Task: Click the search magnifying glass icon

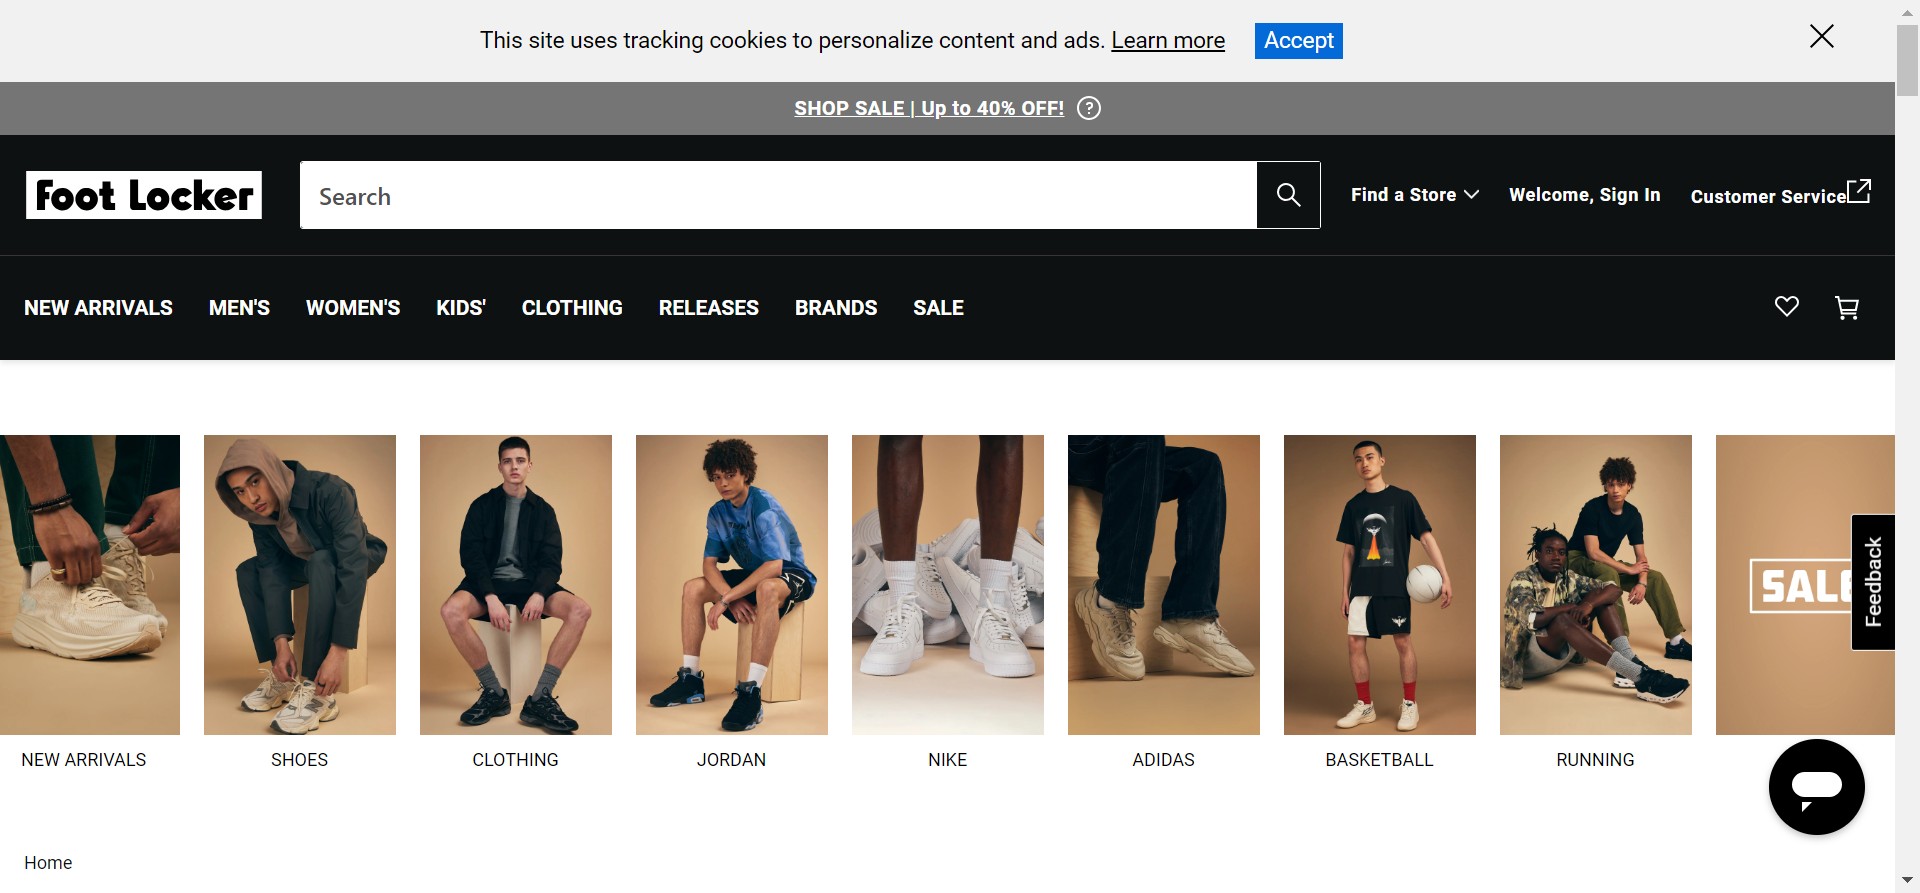Action: click(1288, 195)
